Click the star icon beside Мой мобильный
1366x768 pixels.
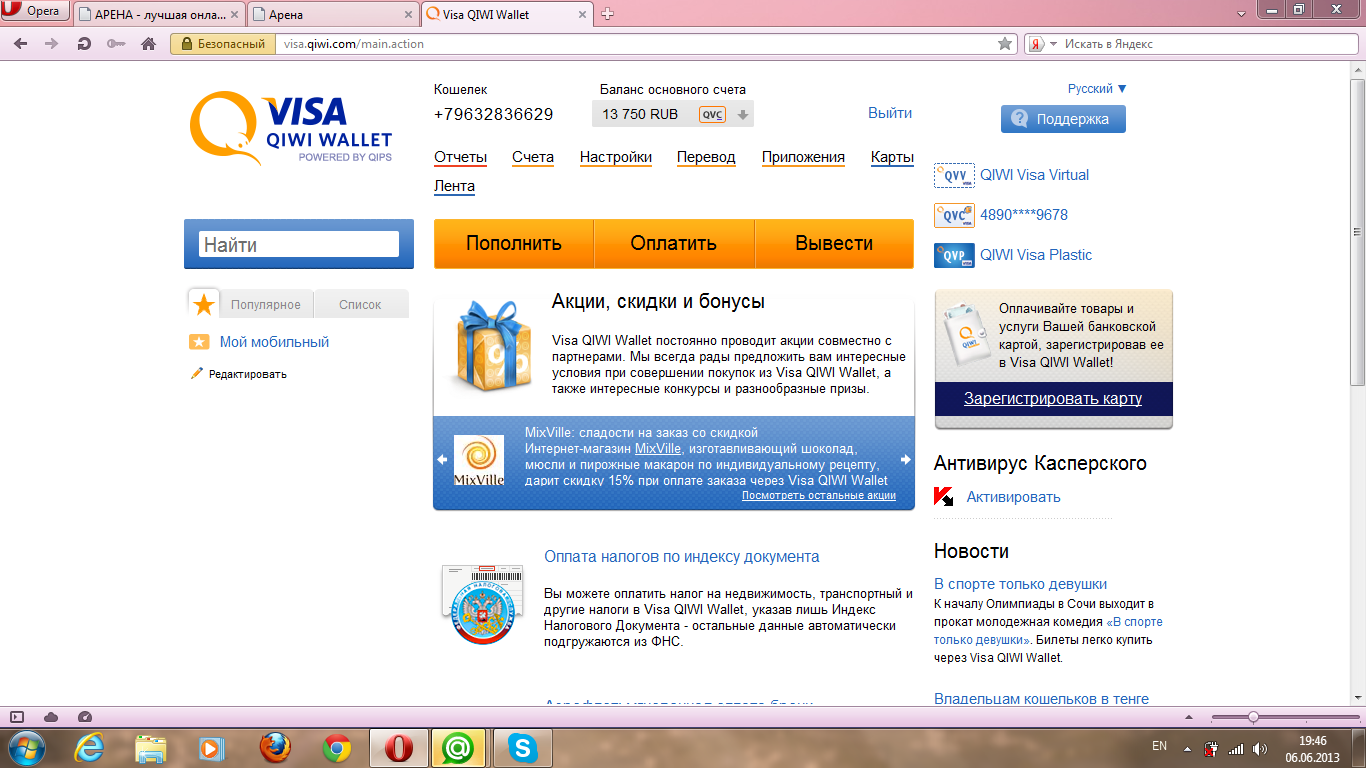[199, 342]
